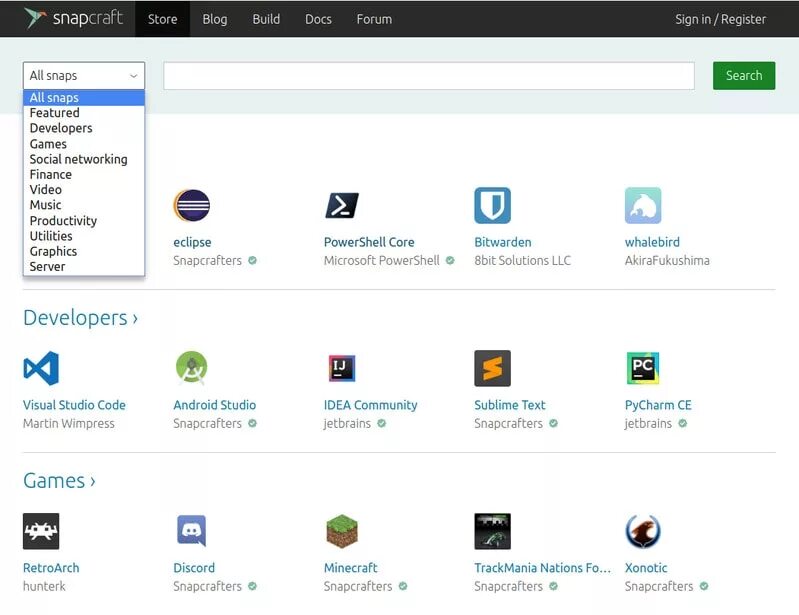Open the Xonotic title link
Viewport: 799px width, 615px height.
646,568
